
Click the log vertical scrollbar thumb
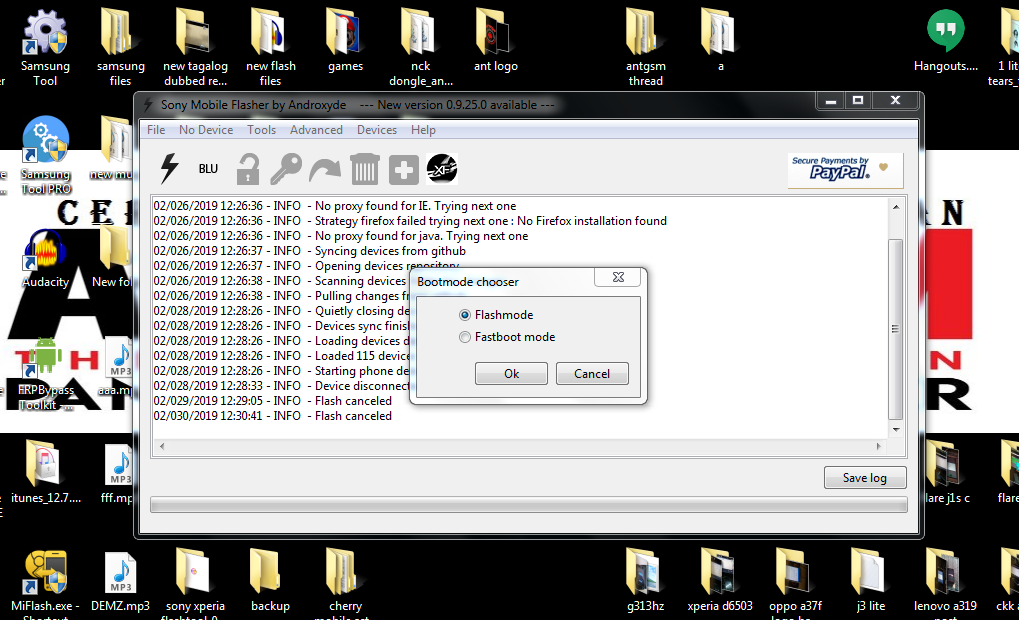point(896,329)
